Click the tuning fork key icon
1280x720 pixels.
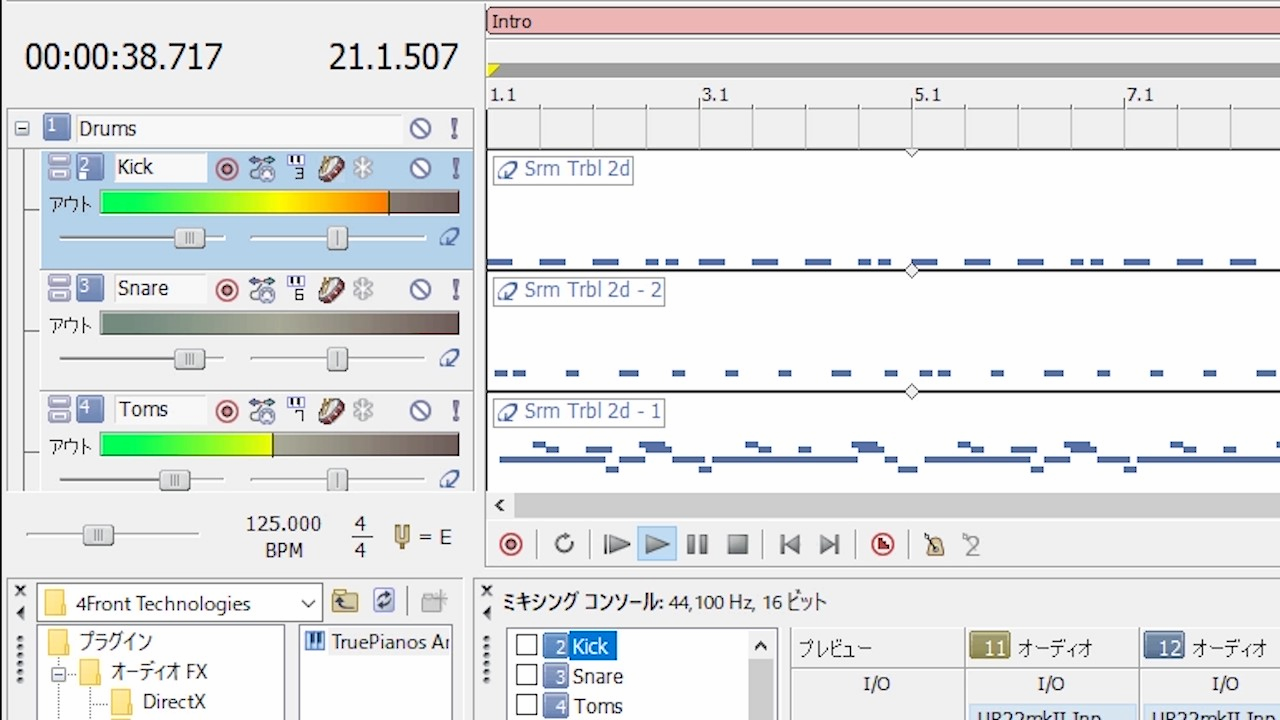click(x=402, y=537)
